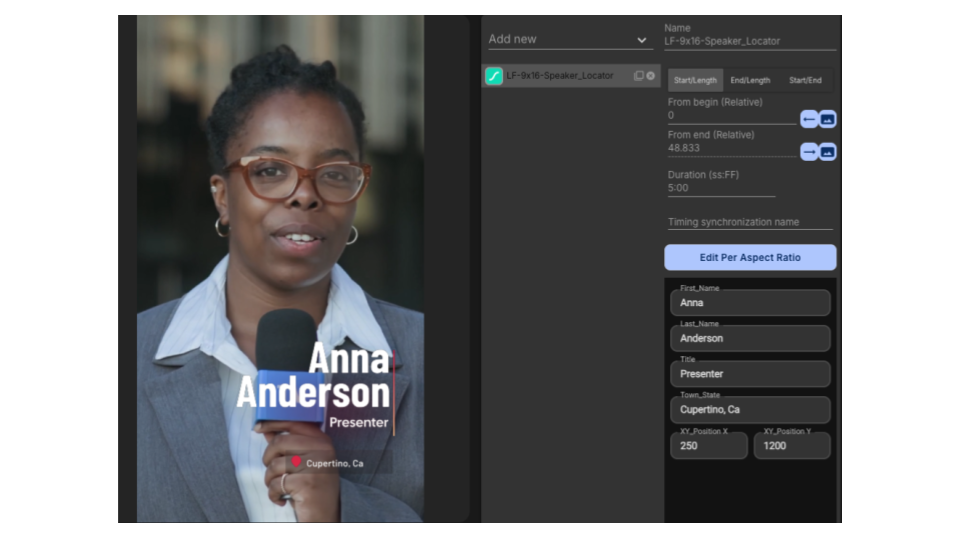Remove the LF-9x16-Speaker_Locator item
Viewport: 960px width, 540px height.
pyautogui.click(x=651, y=76)
